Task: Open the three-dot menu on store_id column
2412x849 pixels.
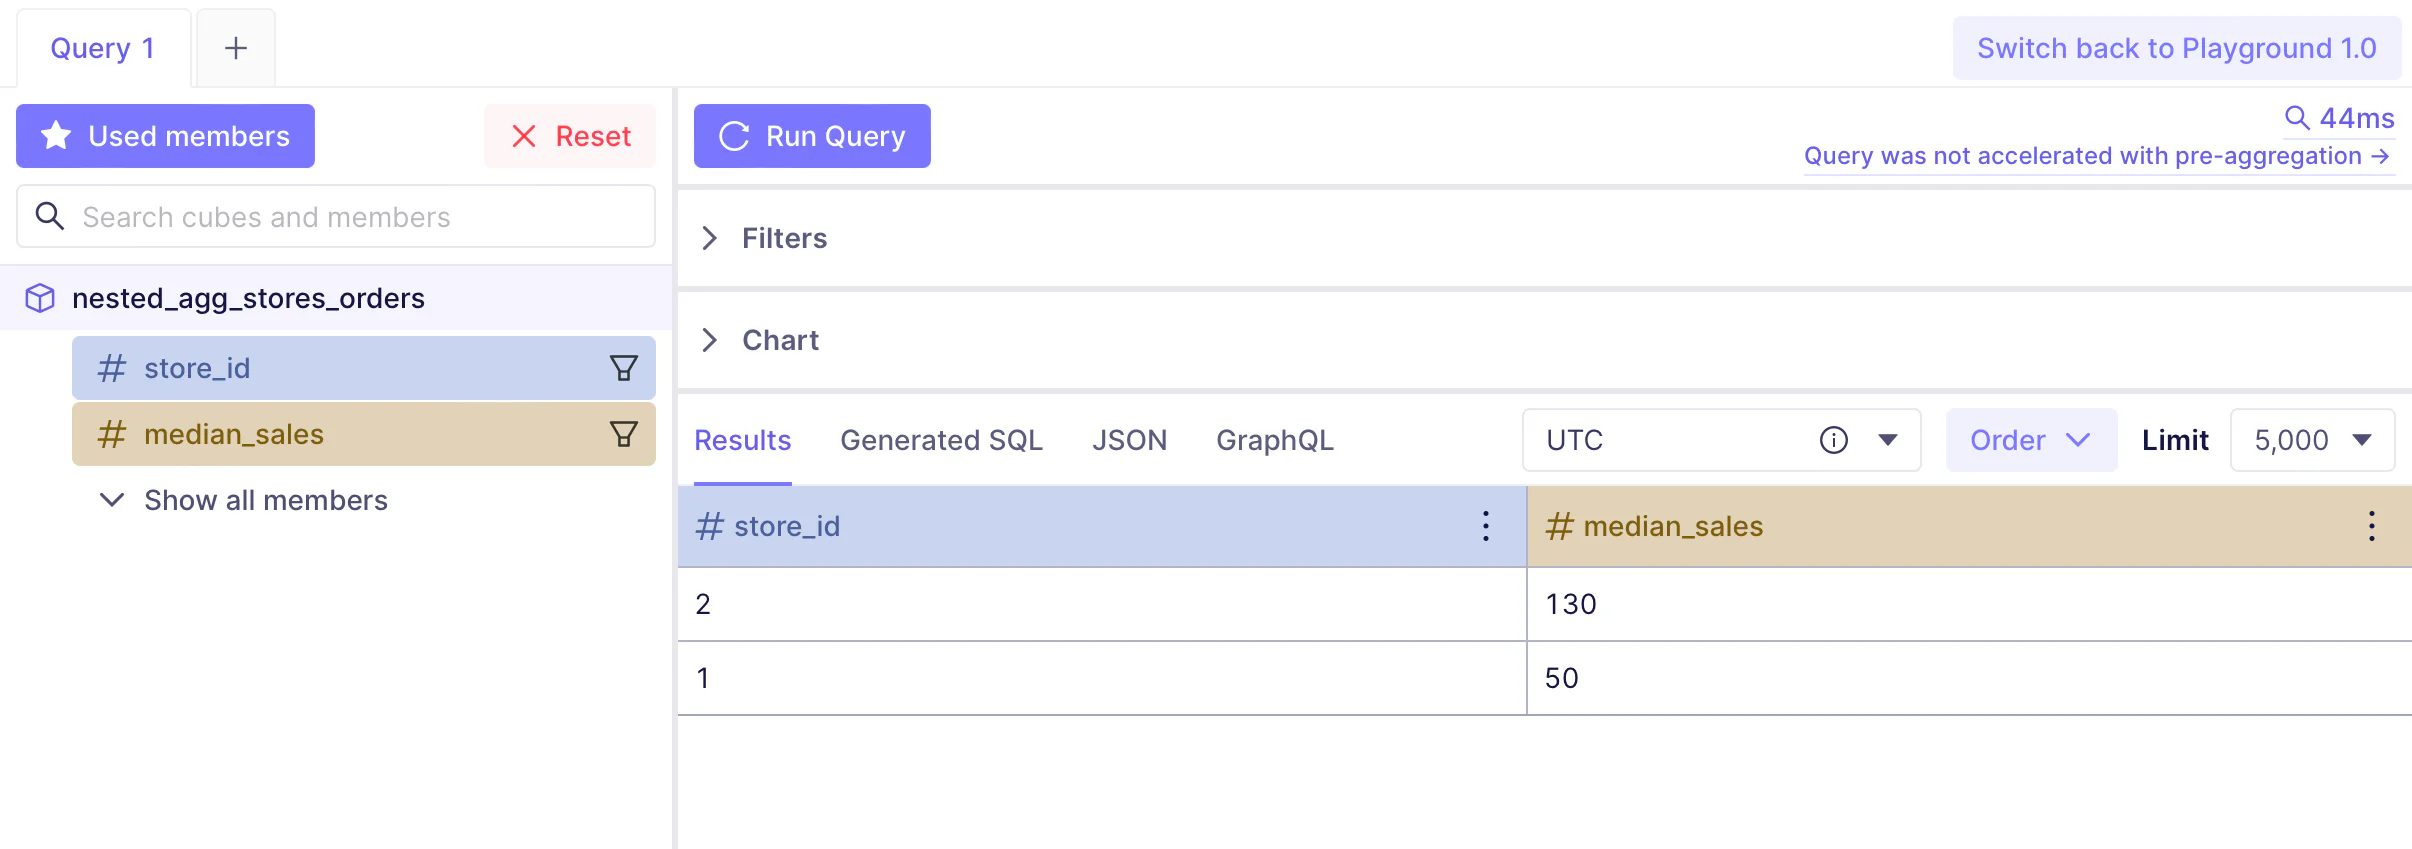Action: point(1486,526)
